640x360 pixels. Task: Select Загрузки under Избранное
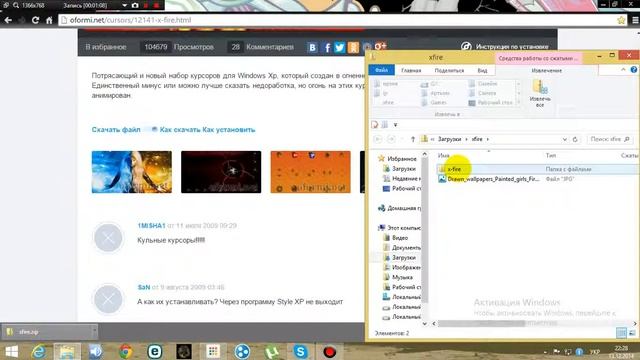click(404, 169)
